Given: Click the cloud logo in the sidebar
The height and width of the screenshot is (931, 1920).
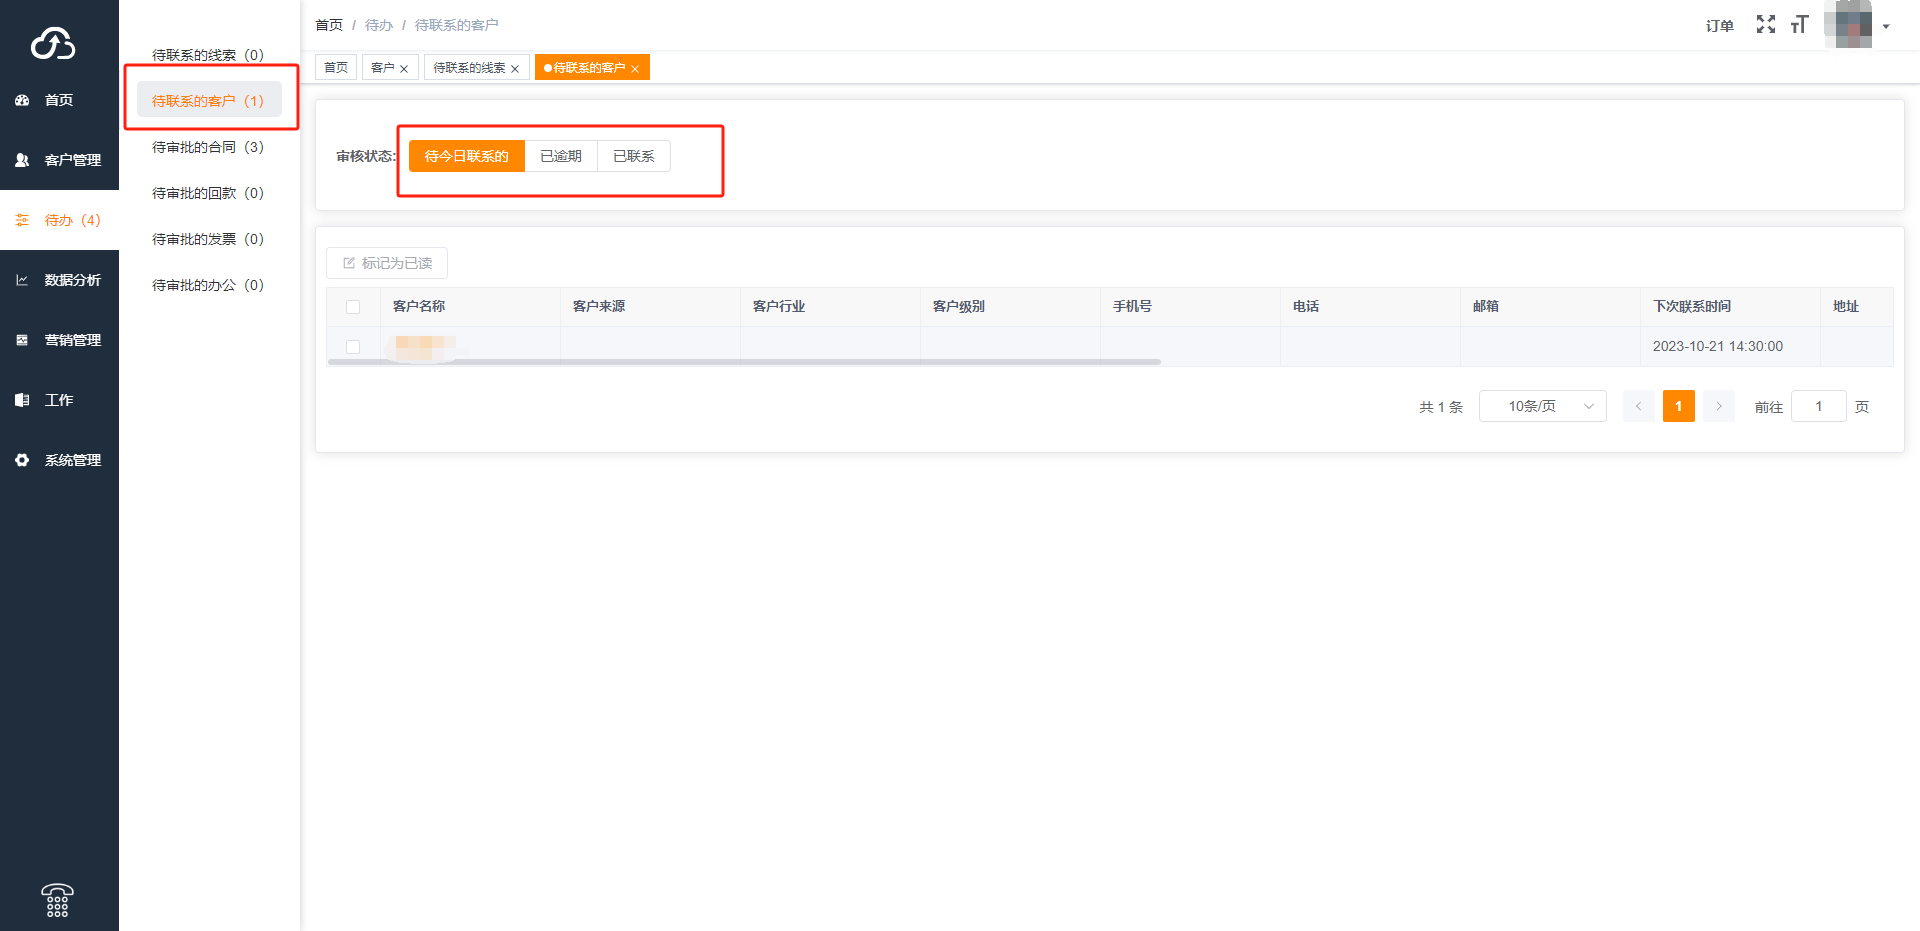Looking at the screenshot, I should 53,44.
